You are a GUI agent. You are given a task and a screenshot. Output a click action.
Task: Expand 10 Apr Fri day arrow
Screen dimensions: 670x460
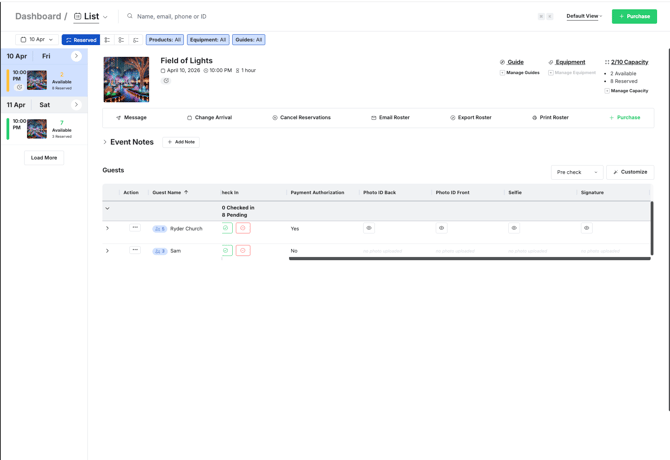[76, 56]
